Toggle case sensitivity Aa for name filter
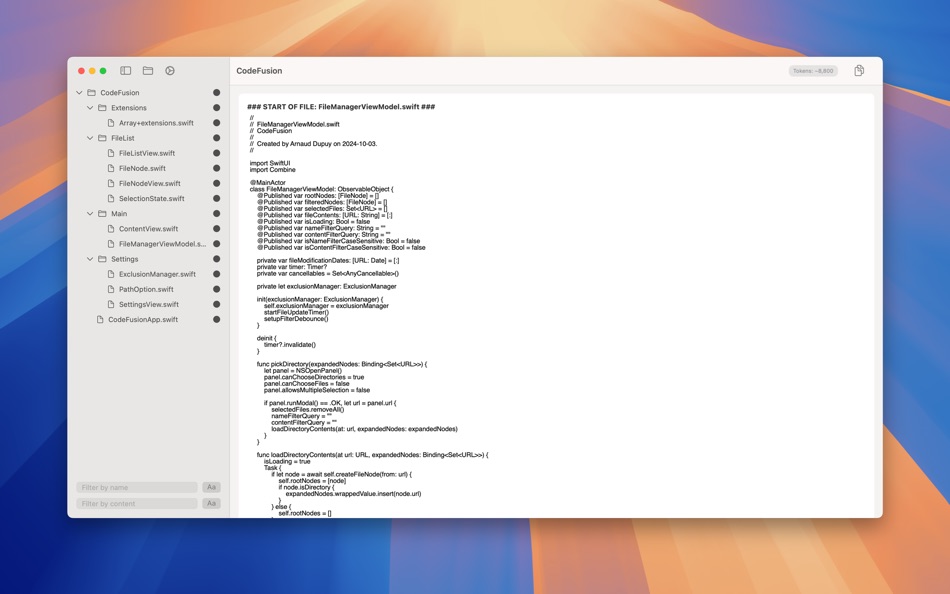 [211, 487]
